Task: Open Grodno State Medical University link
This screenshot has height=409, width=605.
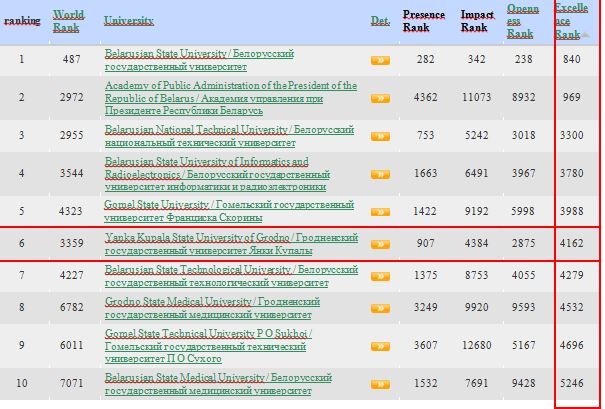Action: point(212,308)
